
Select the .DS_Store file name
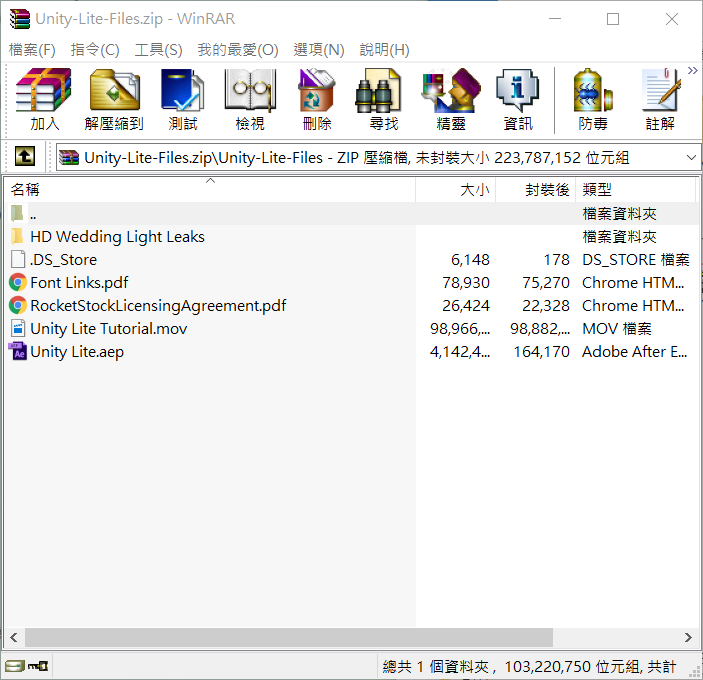coord(63,260)
